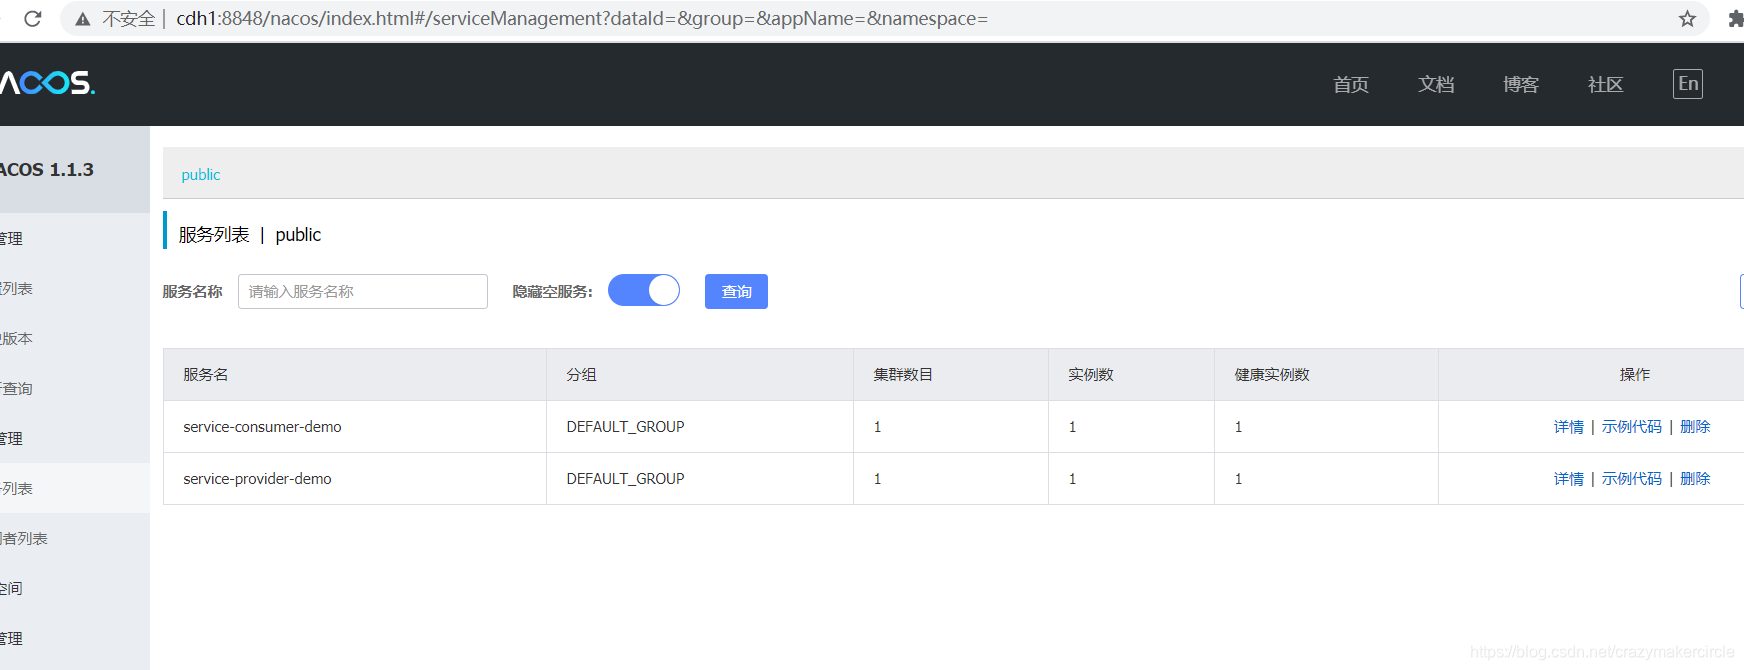Viewport: 1744px width, 670px height.
Task: Select the public namespace tab
Action: pyautogui.click(x=200, y=175)
